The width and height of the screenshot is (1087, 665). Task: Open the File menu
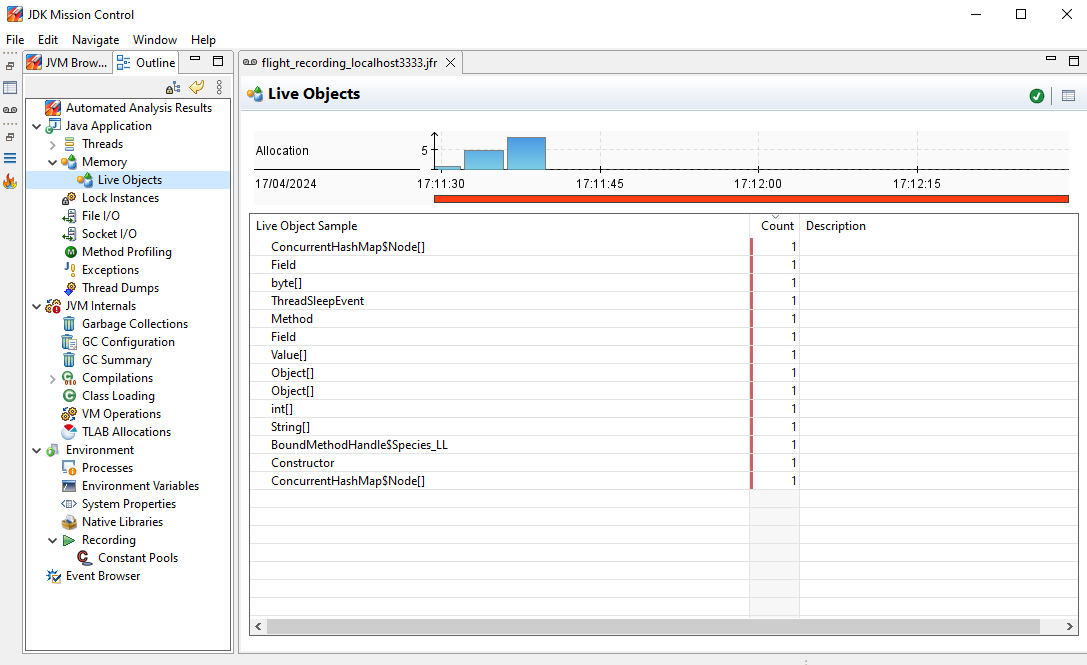[x=15, y=40]
